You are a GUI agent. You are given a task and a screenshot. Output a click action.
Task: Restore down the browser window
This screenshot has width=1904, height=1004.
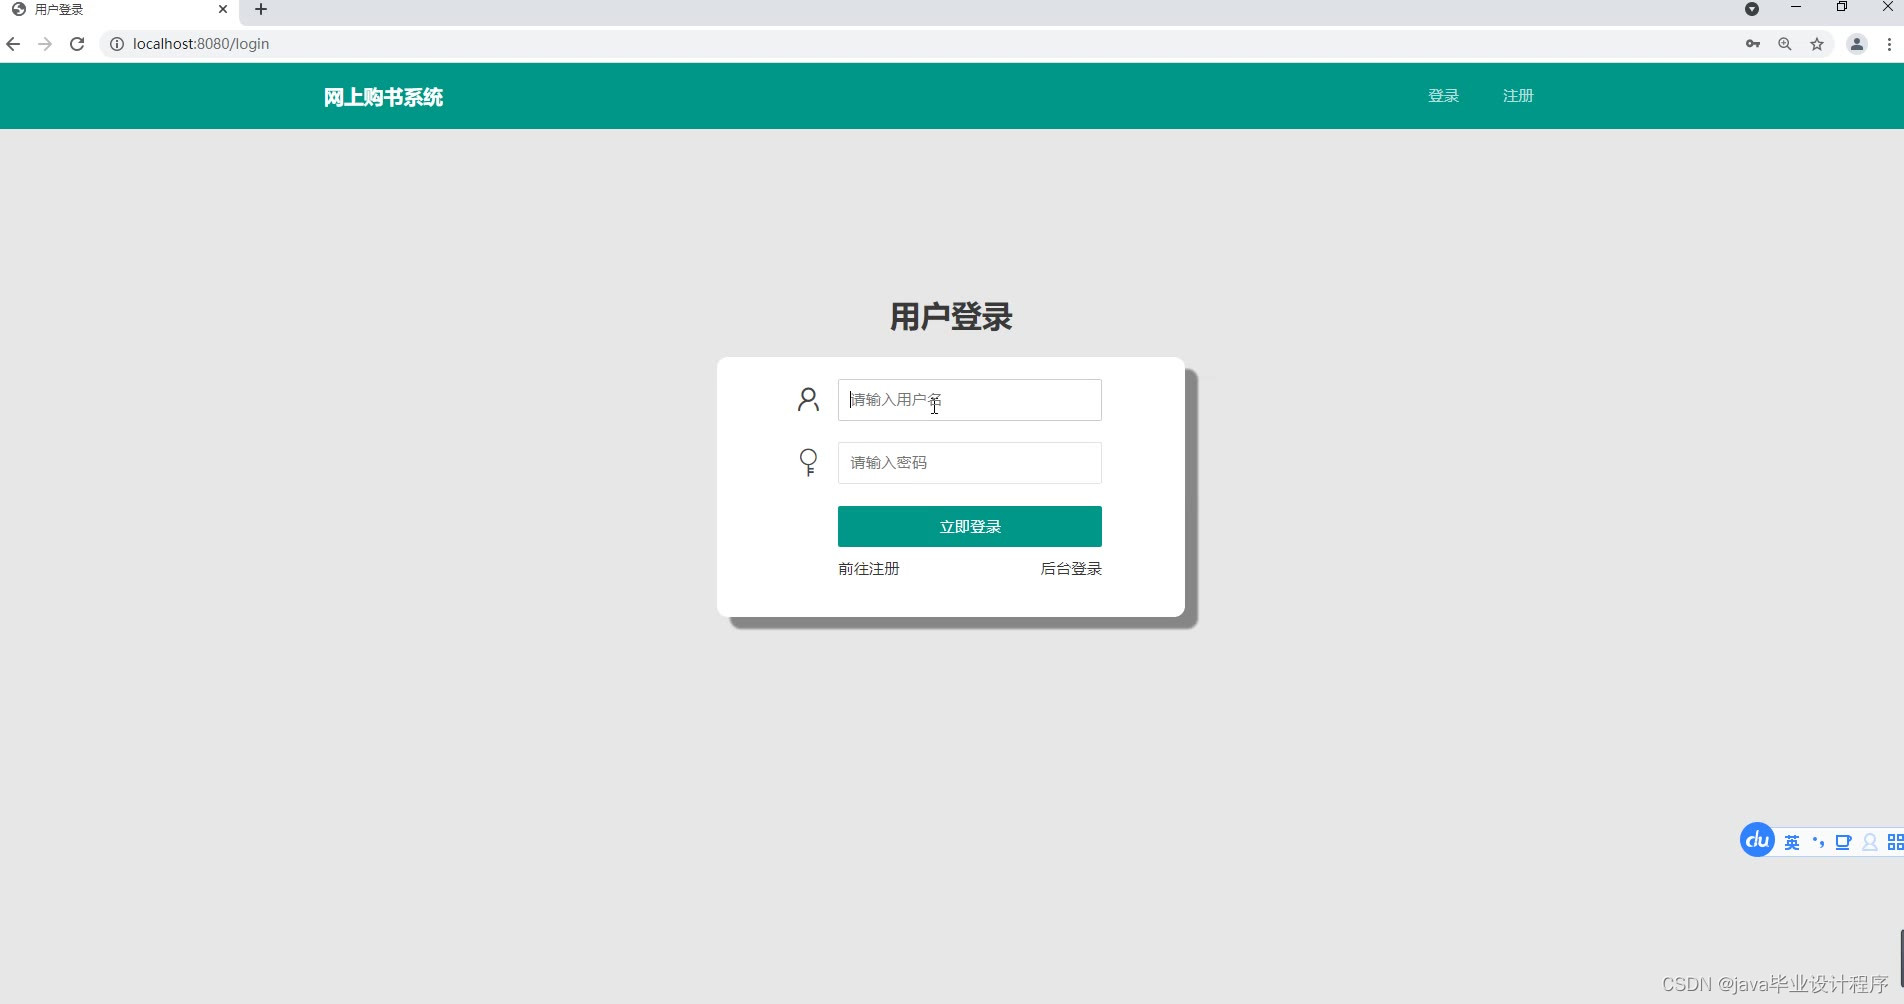pos(1842,8)
